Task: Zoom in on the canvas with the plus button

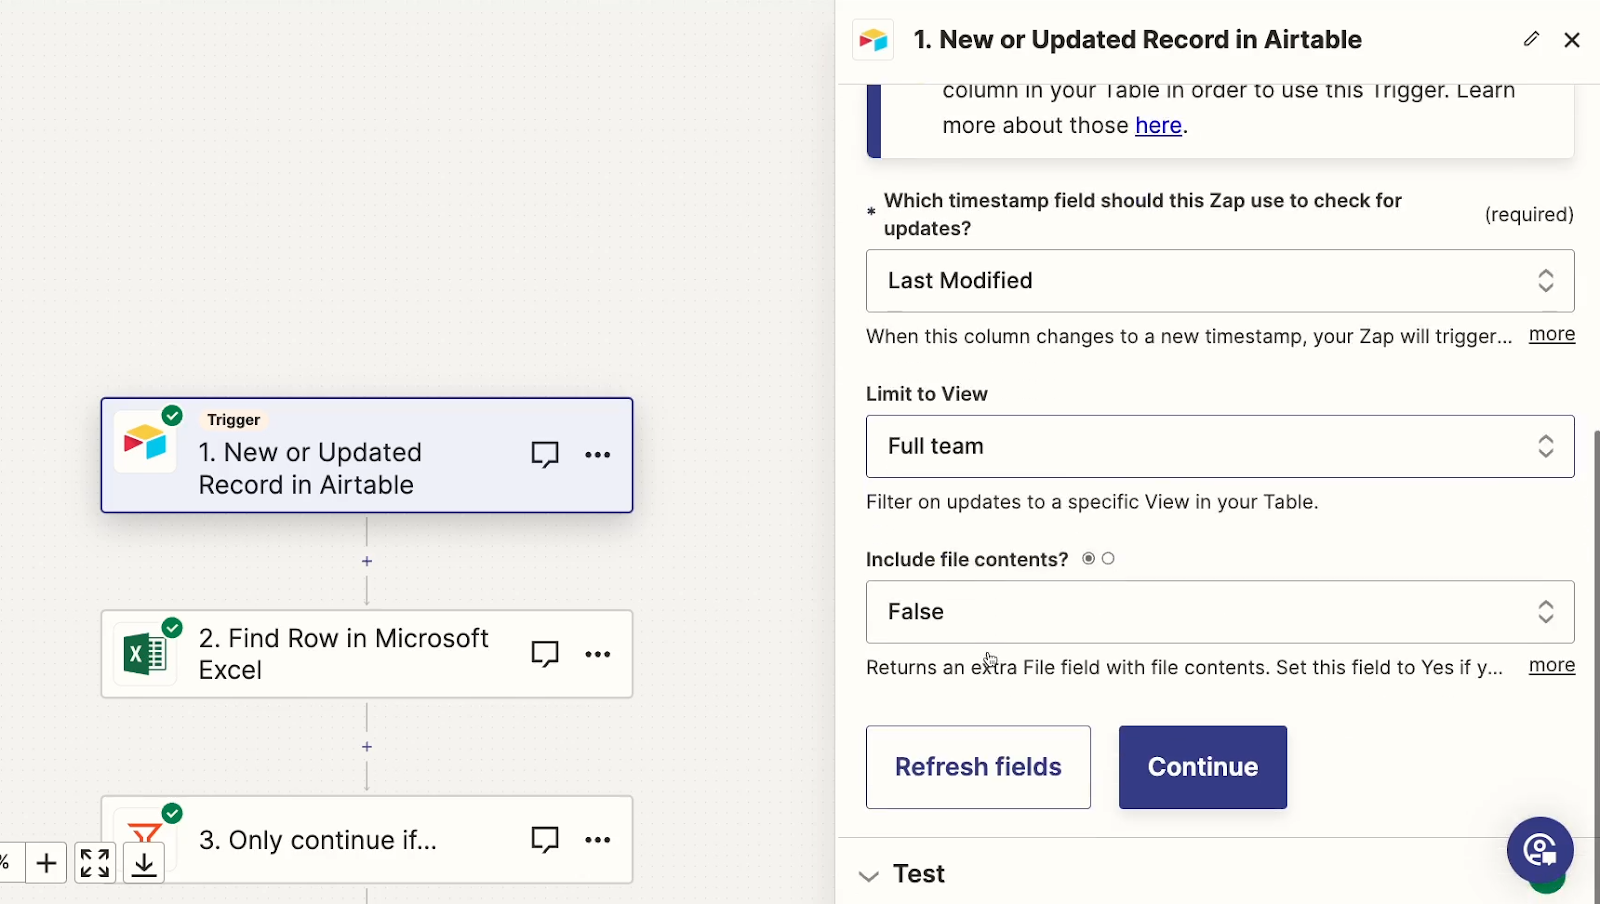Action: pos(46,863)
